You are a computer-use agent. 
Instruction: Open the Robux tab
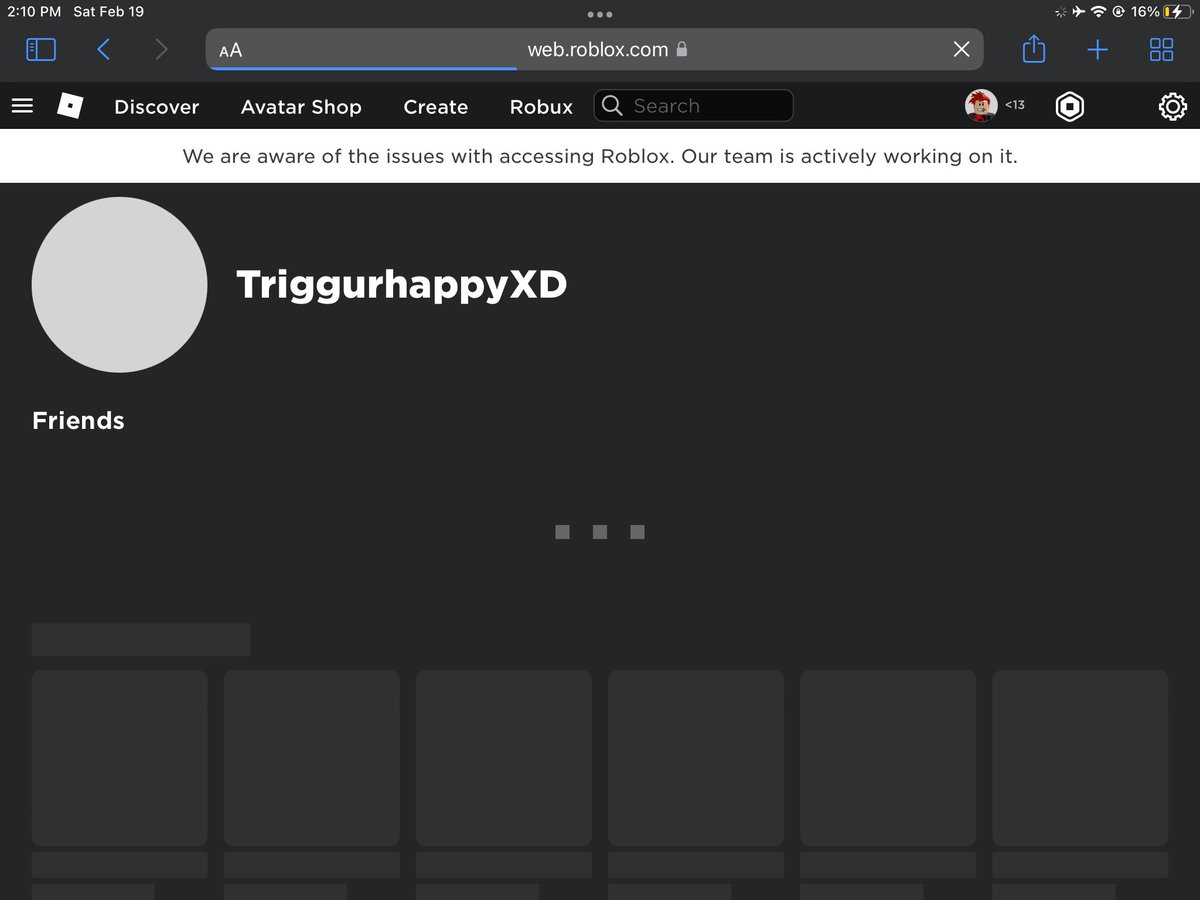541,107
